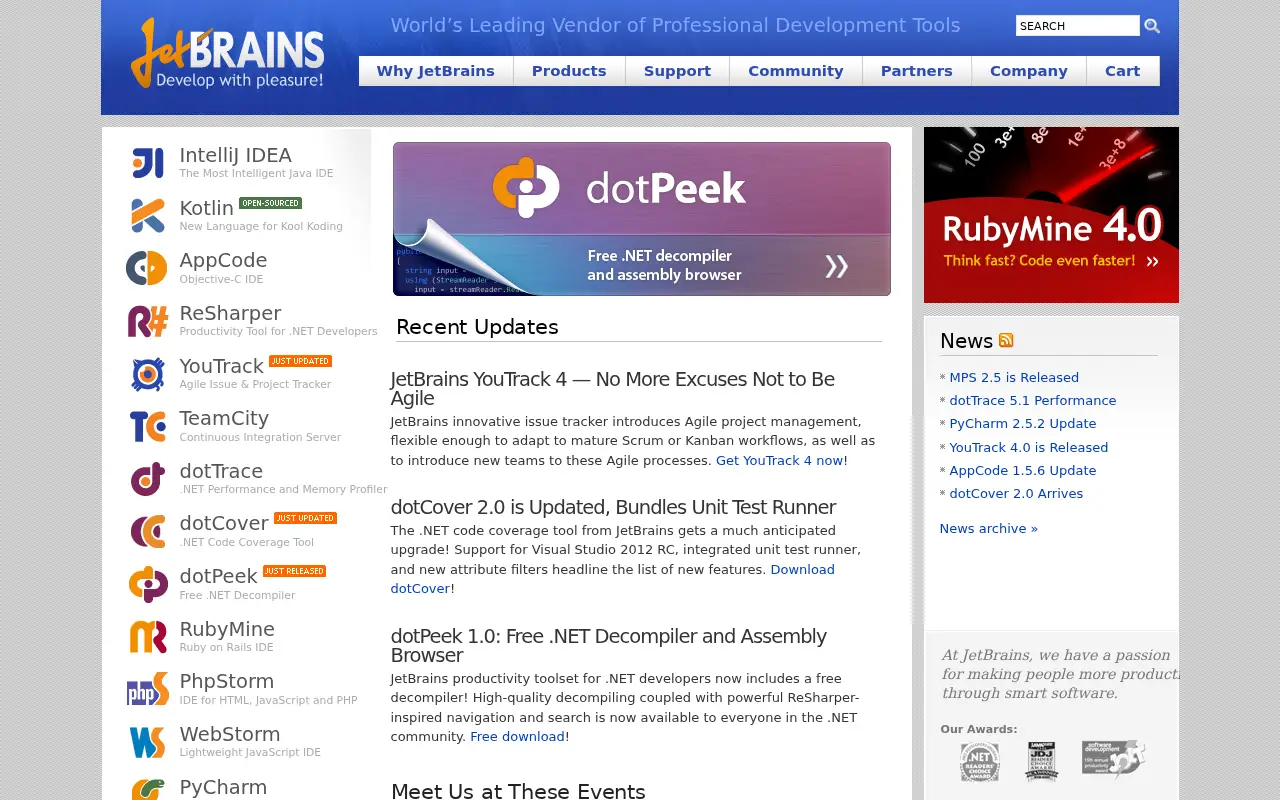Click the Recent Updates heading
This screenshot has height=800, width=1280.
[x=477, y=327]
